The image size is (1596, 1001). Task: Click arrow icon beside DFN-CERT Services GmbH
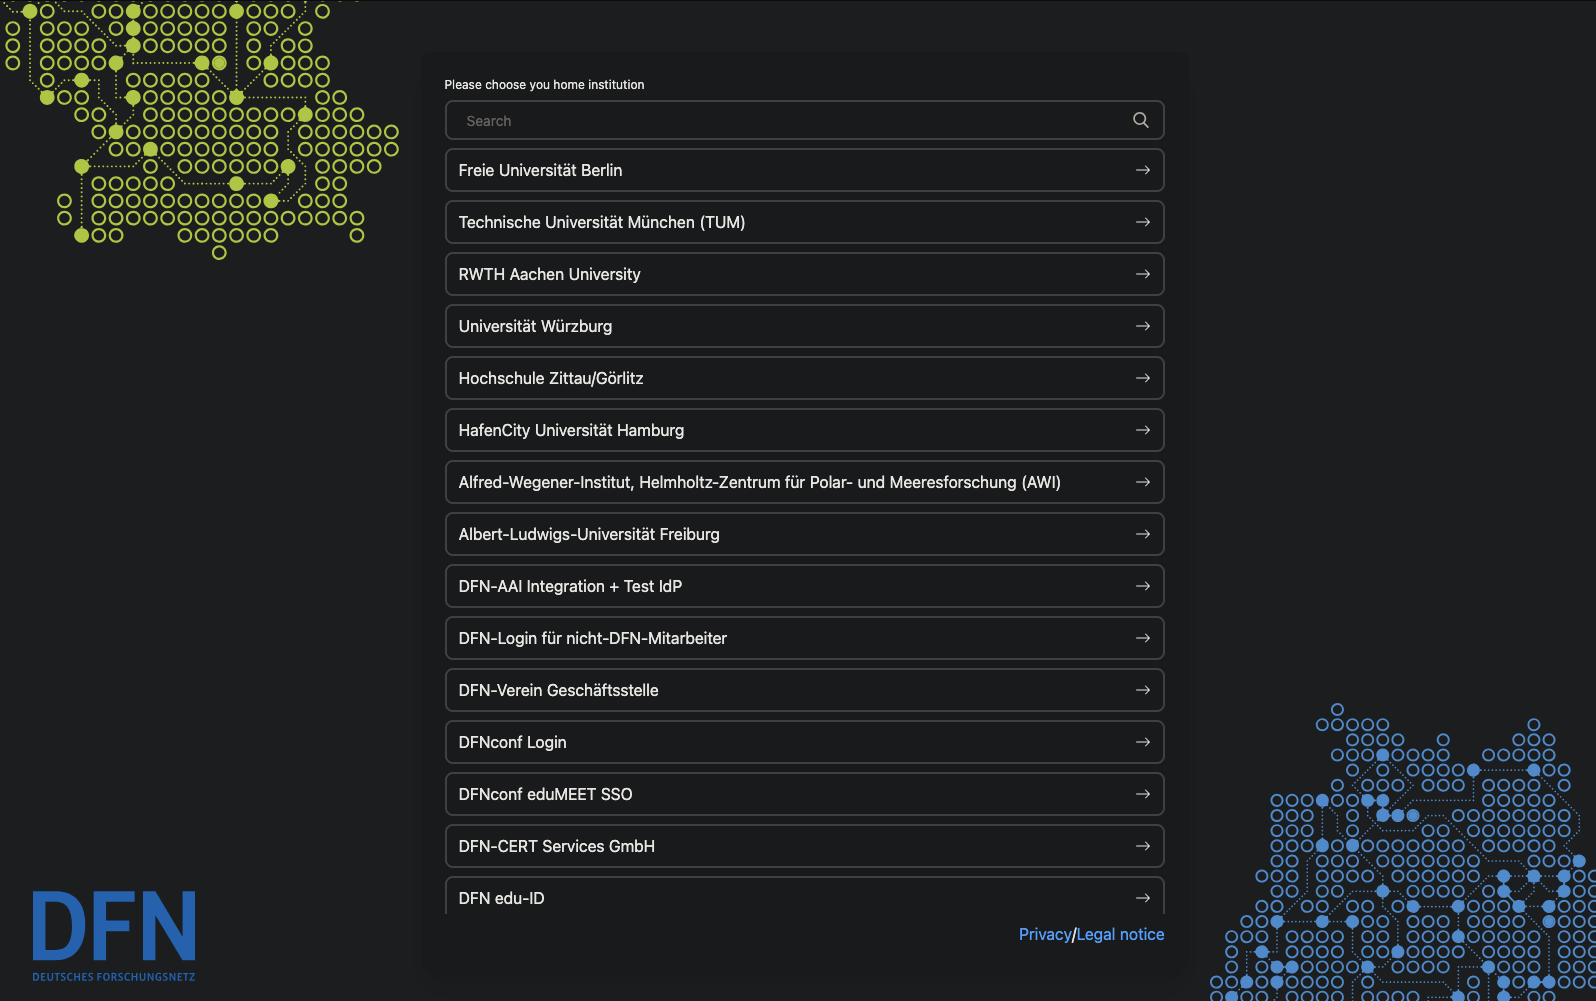click(x=1142, y=846)
